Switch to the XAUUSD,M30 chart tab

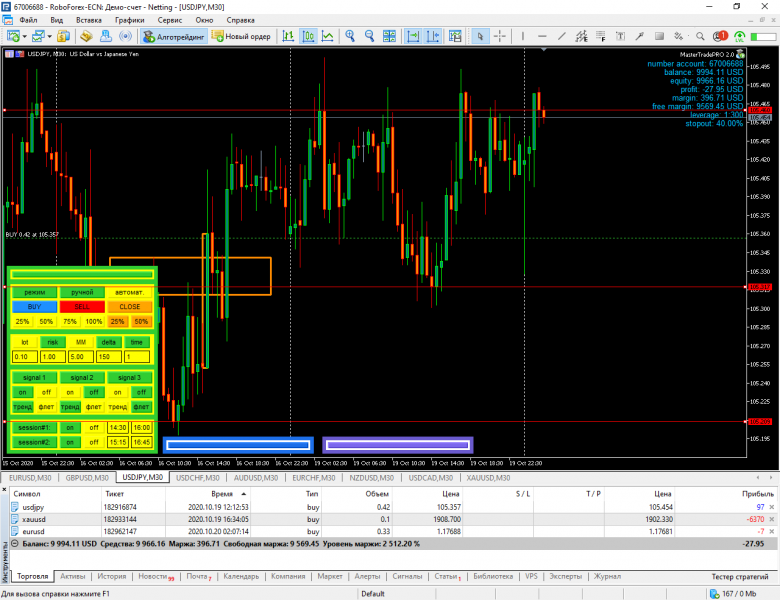pos(488,478)
